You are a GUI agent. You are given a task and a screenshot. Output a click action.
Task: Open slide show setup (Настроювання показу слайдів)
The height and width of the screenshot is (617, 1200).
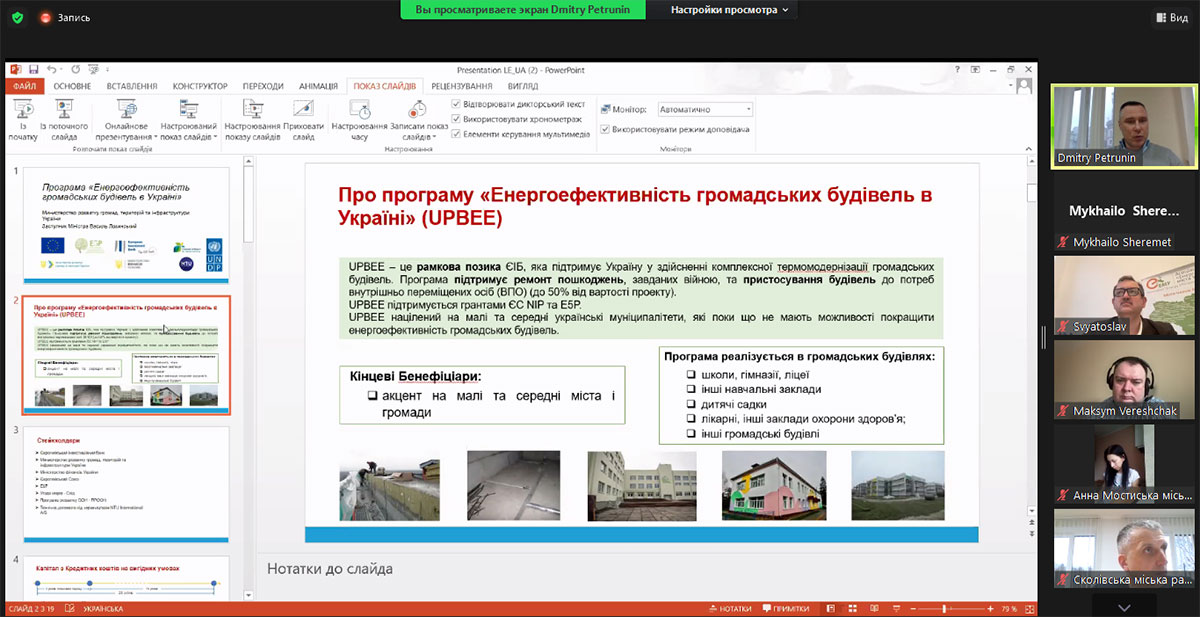tap(252, 119)
